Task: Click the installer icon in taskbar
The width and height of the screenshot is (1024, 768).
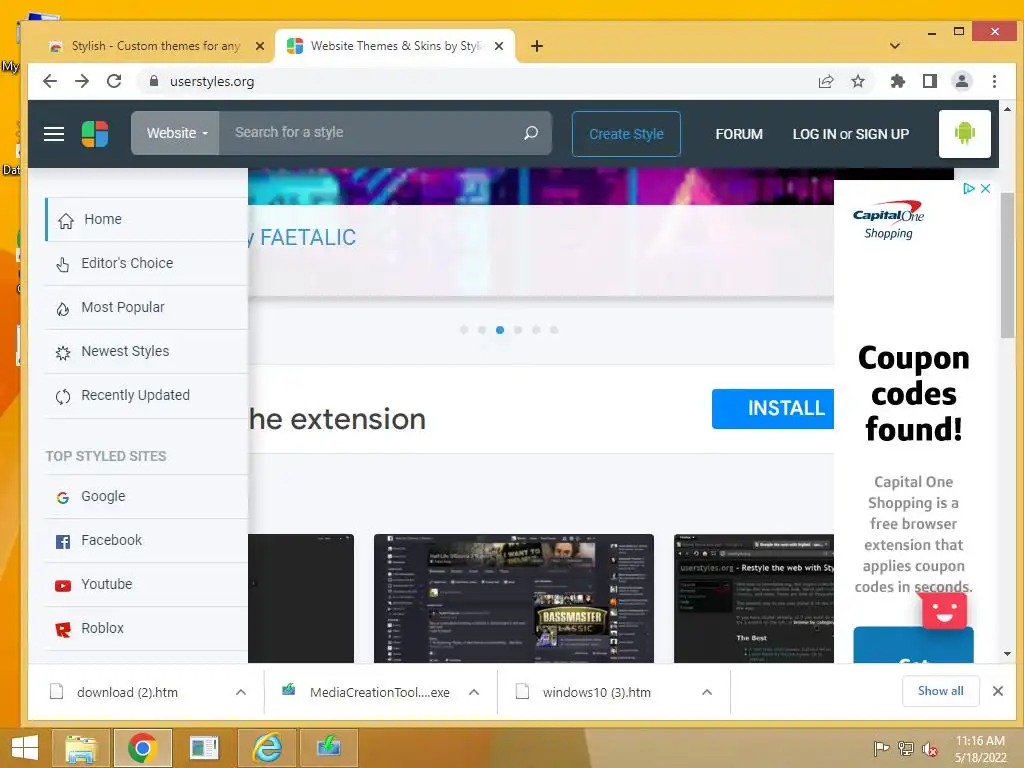Action: click(x=328, y=748)
